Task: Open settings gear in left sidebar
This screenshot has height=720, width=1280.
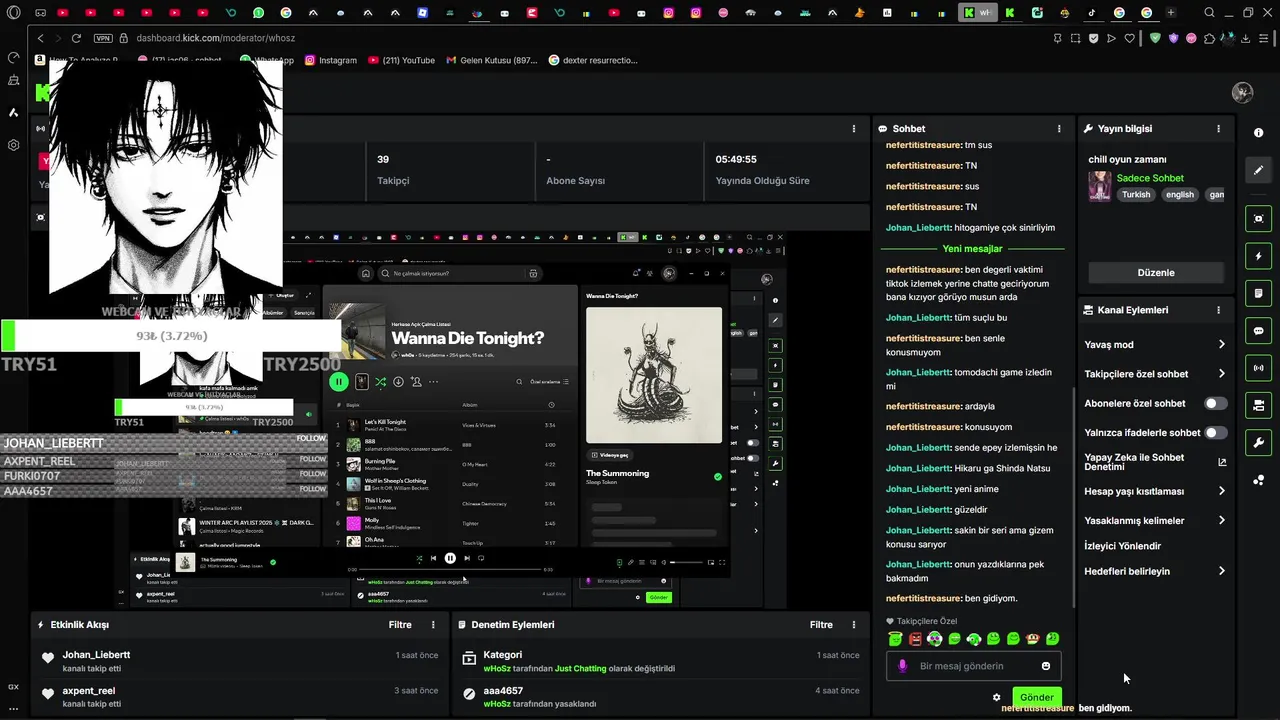Action: pos(14,145)
